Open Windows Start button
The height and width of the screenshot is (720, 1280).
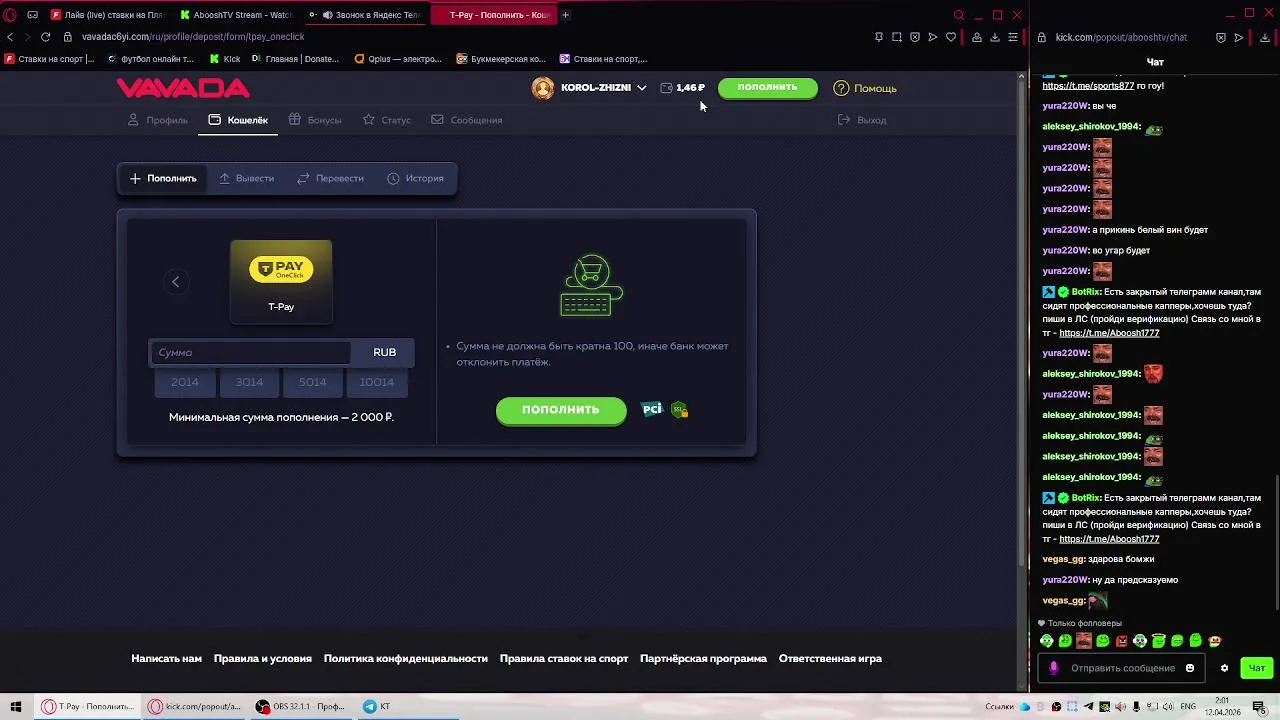pyautogui.click(x=16, y=707)
